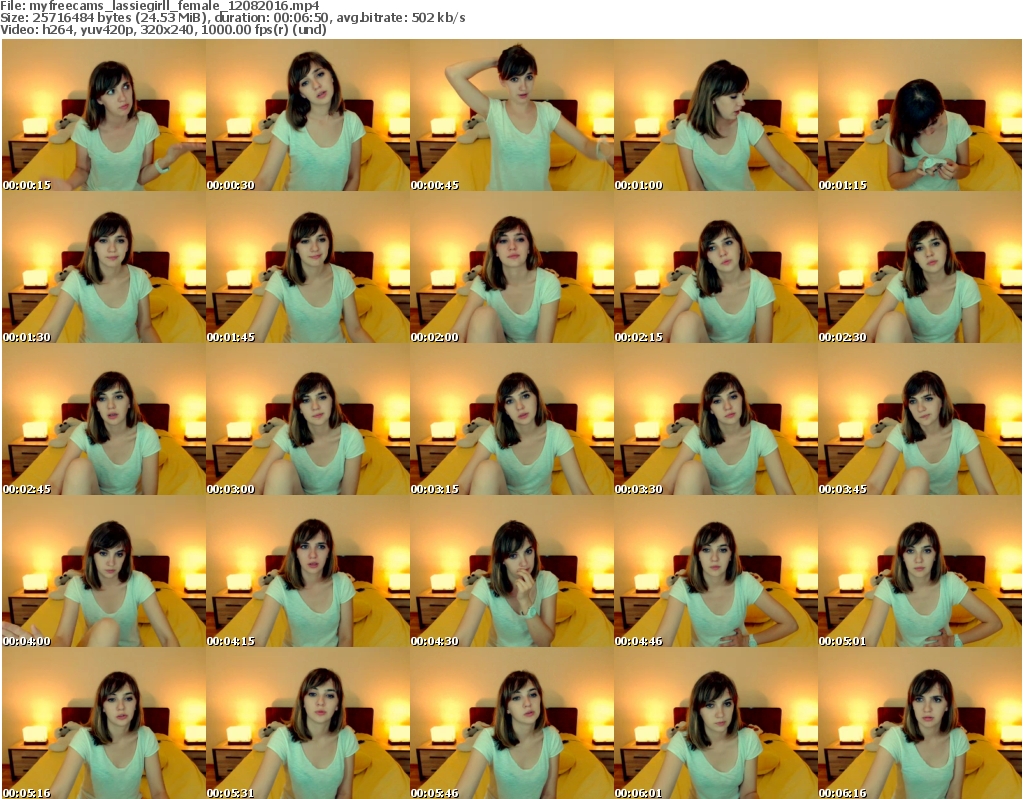Pick the 00:03:45 frame

point(920,419)
